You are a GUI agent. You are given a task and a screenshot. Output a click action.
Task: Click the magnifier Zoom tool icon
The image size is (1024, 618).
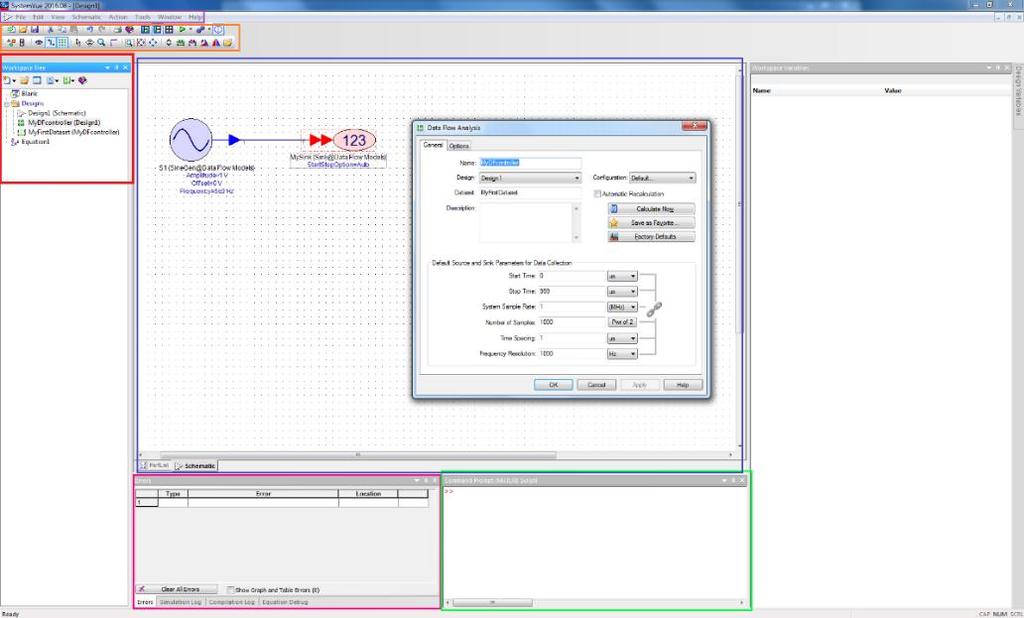click(101, 42)
